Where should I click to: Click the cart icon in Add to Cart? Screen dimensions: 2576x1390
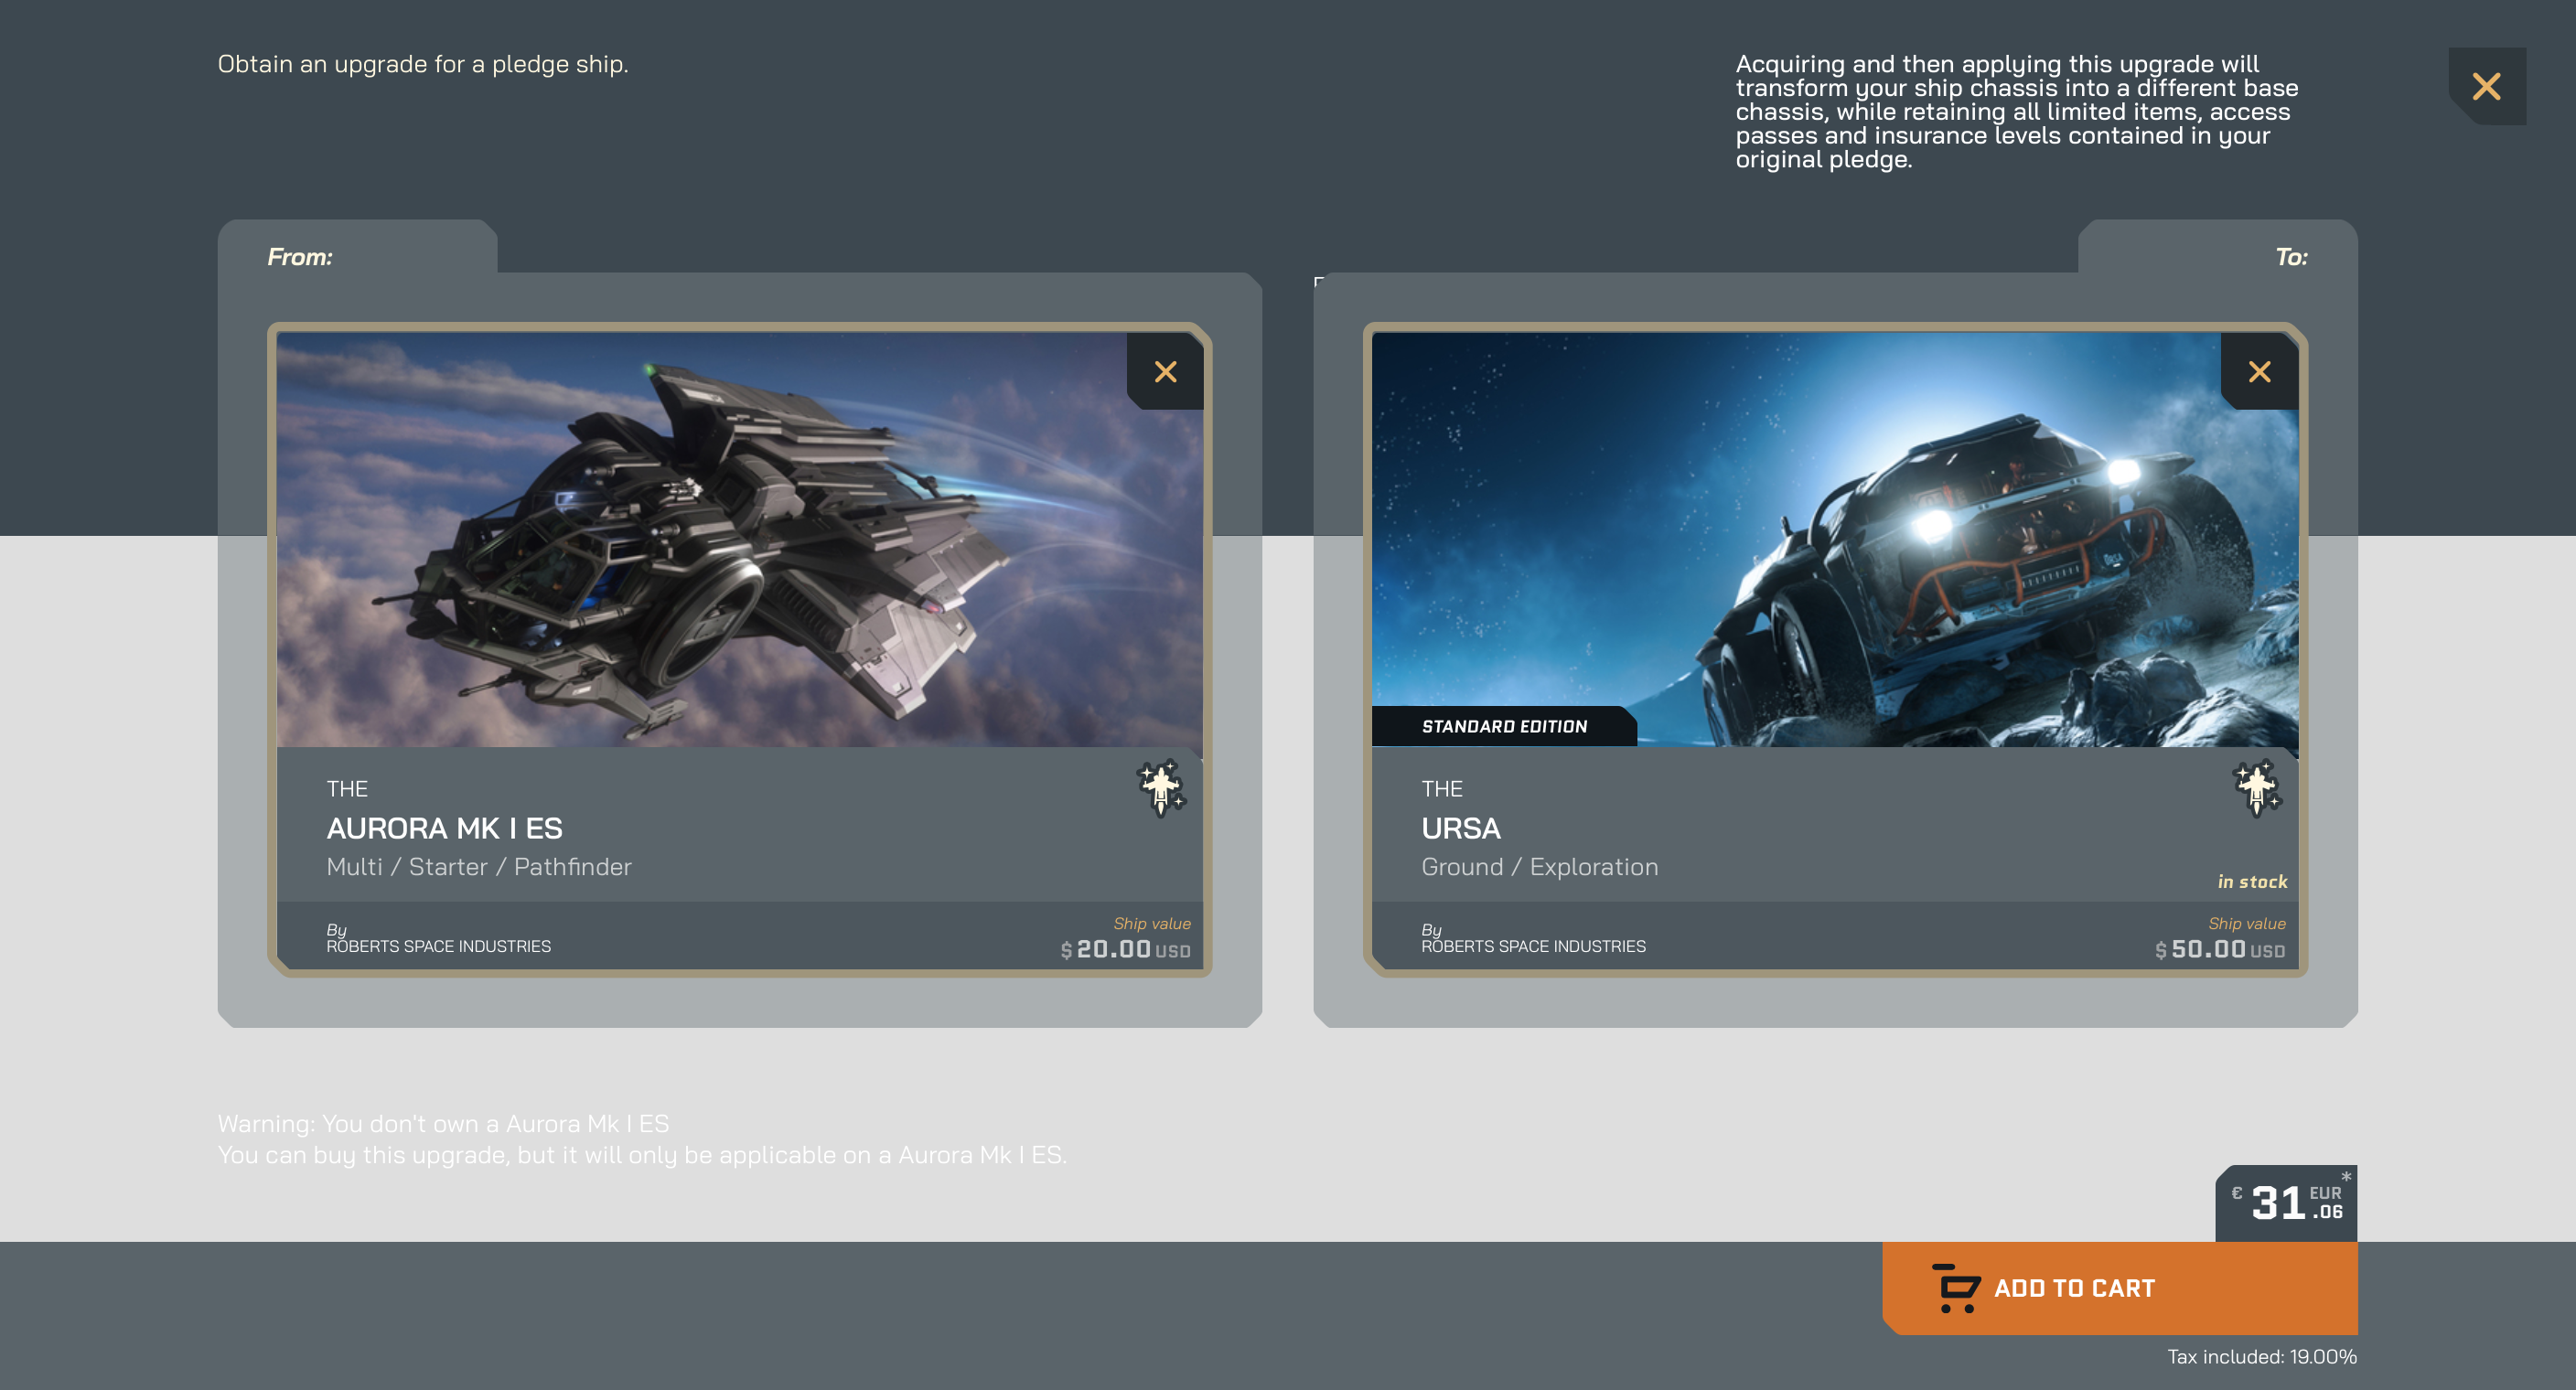pos(1955,1288)
